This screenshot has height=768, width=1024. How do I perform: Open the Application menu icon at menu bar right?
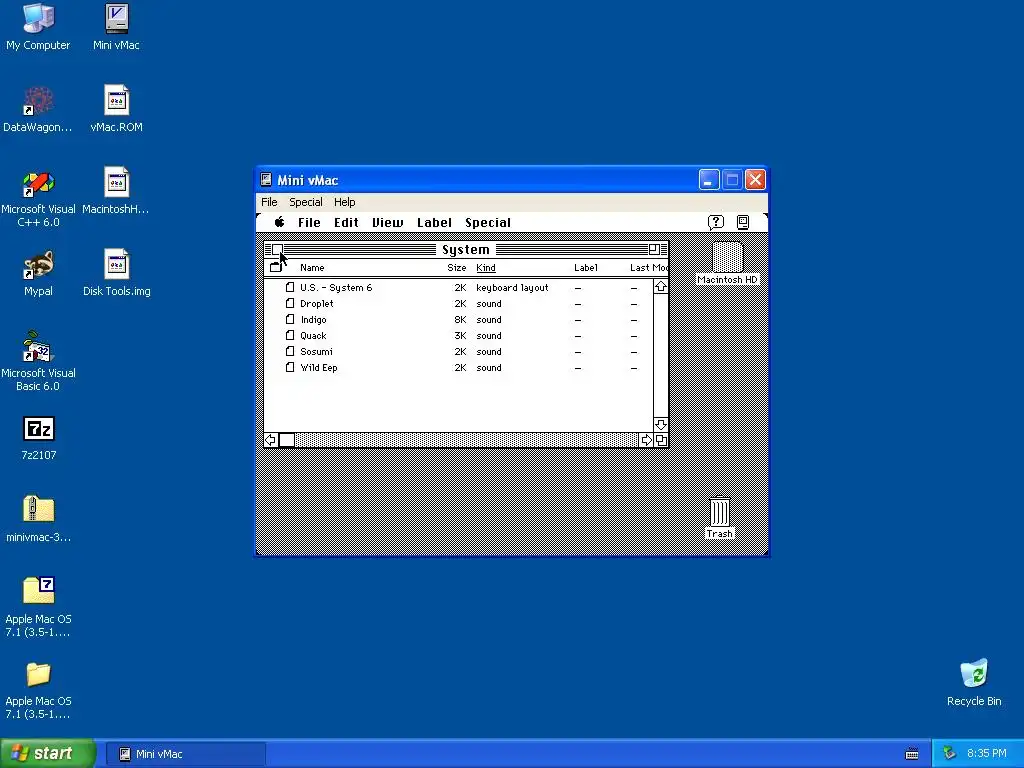click(743, 223)
